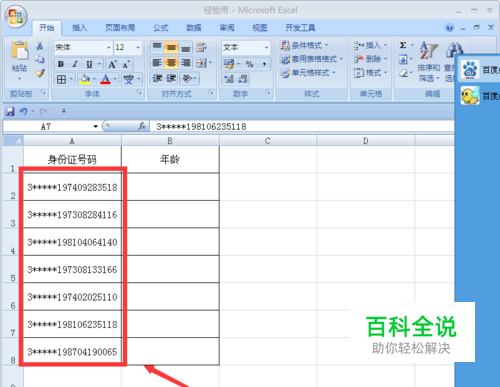Viewport: 500px width, 387px height.
Task: Switch to the Developer tab
Action: 300,28
